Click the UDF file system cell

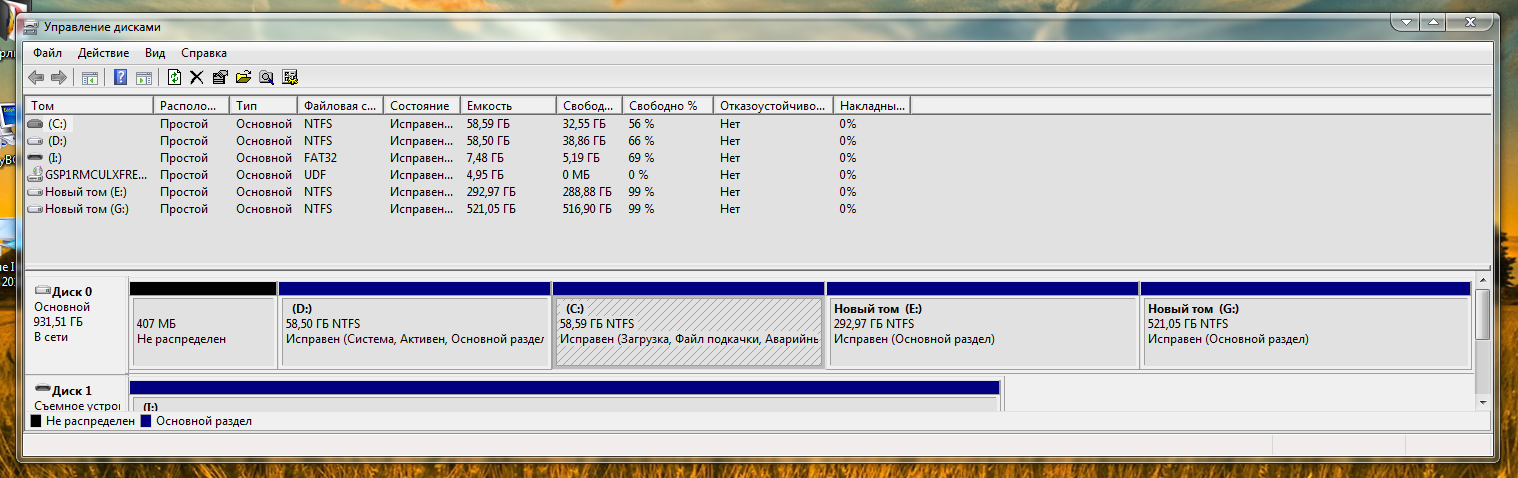pyautogui.click(x=315, y=175)
